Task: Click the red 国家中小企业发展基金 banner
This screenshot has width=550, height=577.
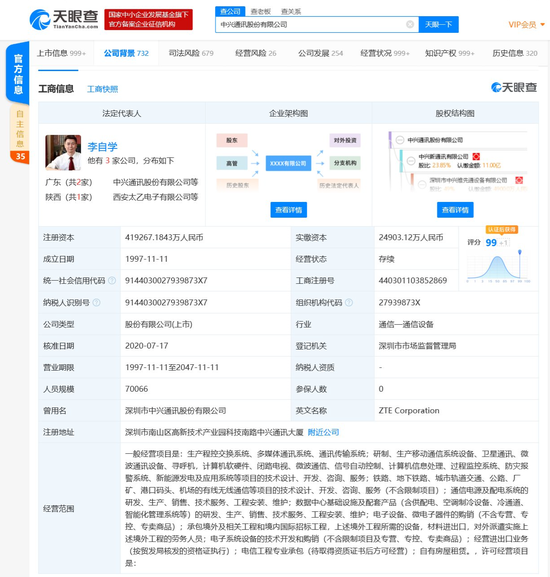Action: [148, 20]
